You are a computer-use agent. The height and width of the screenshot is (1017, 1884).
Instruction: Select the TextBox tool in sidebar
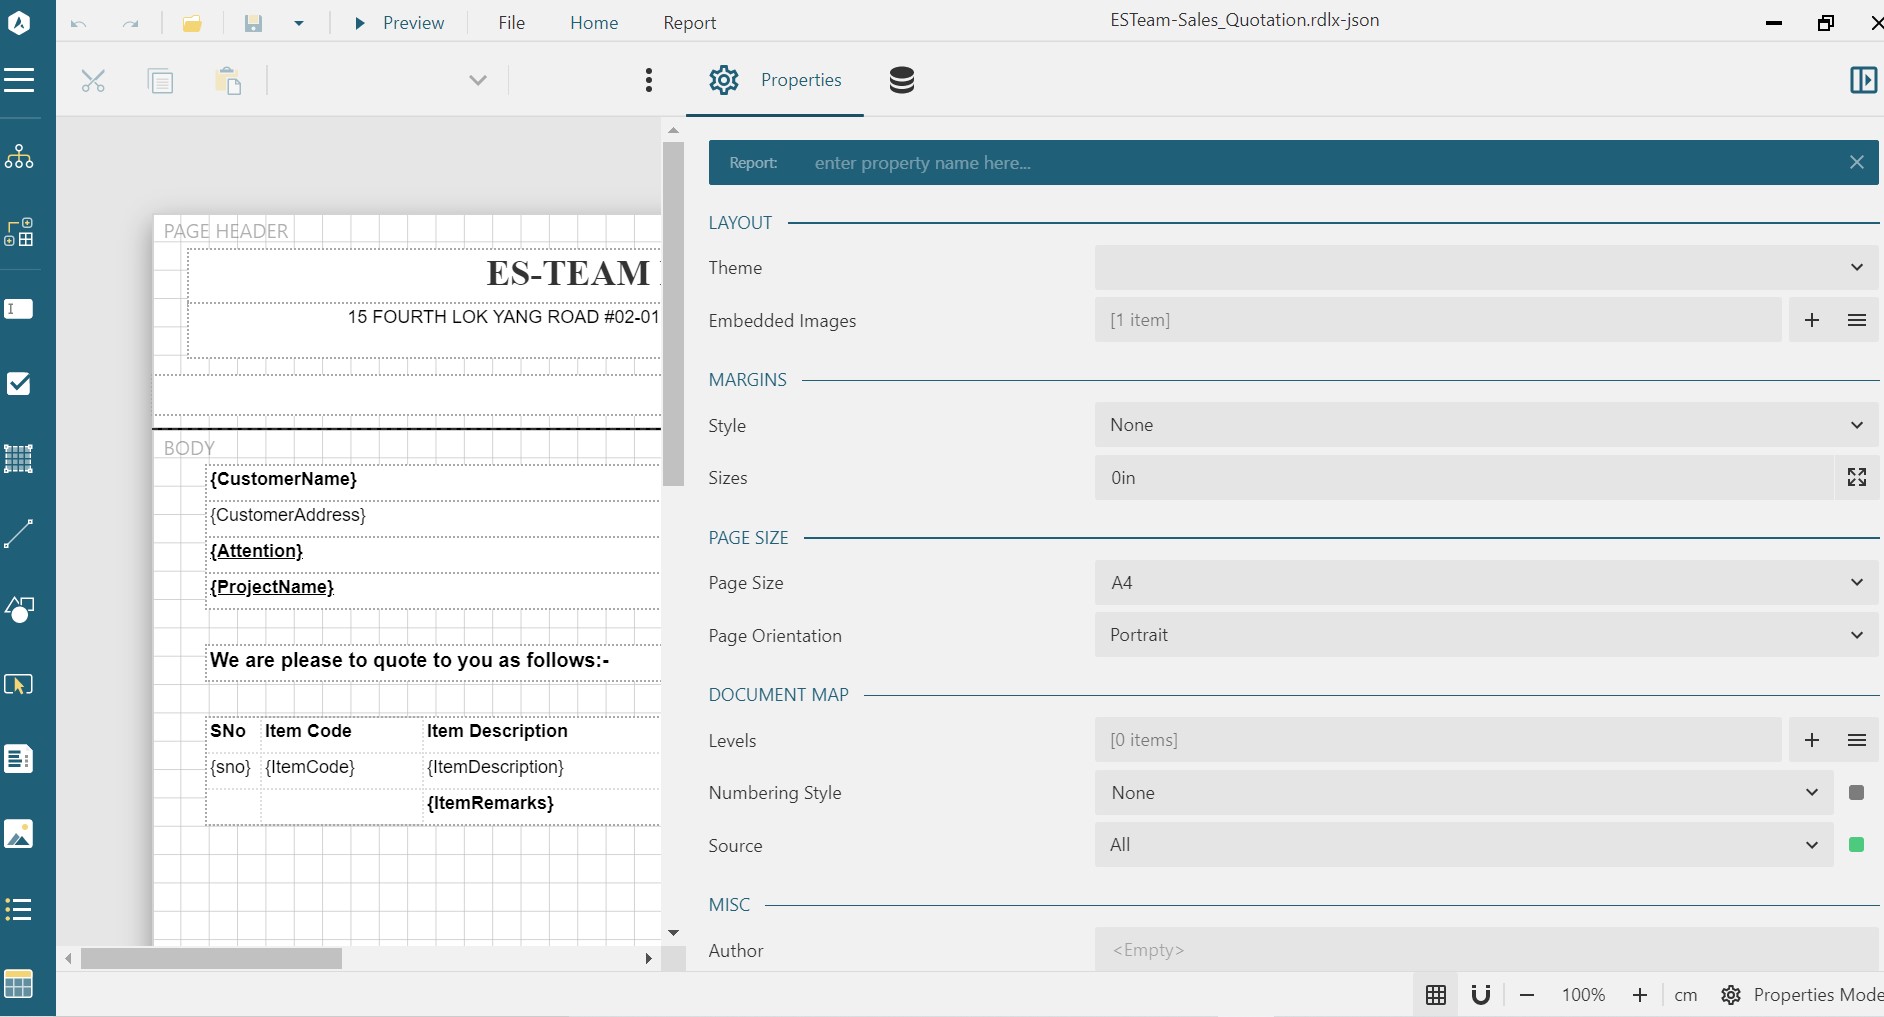(19, 309)
